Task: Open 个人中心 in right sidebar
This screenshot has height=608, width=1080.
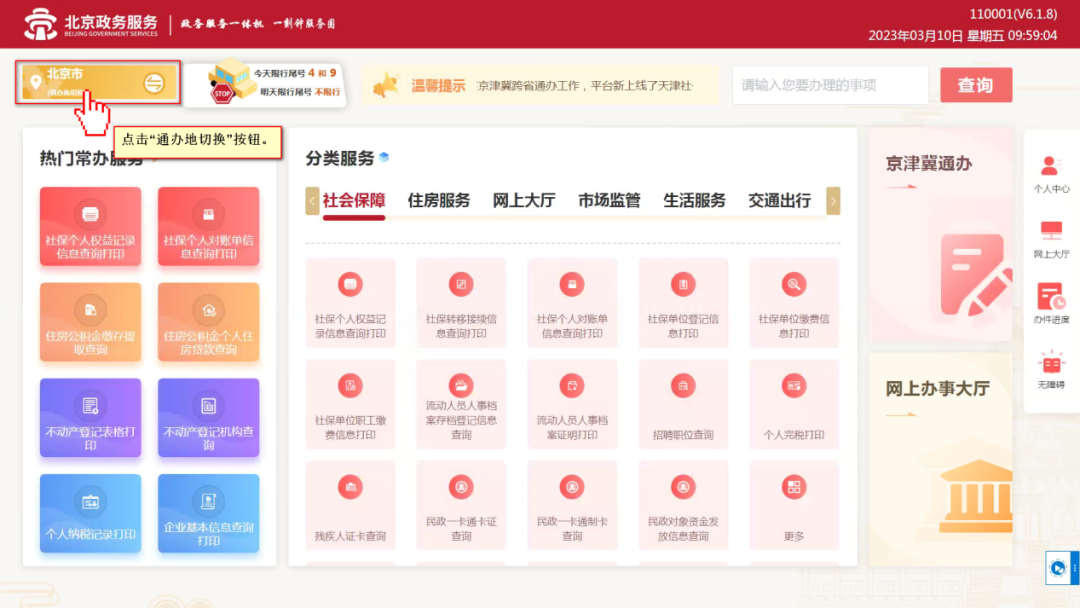Action: 1051,173
